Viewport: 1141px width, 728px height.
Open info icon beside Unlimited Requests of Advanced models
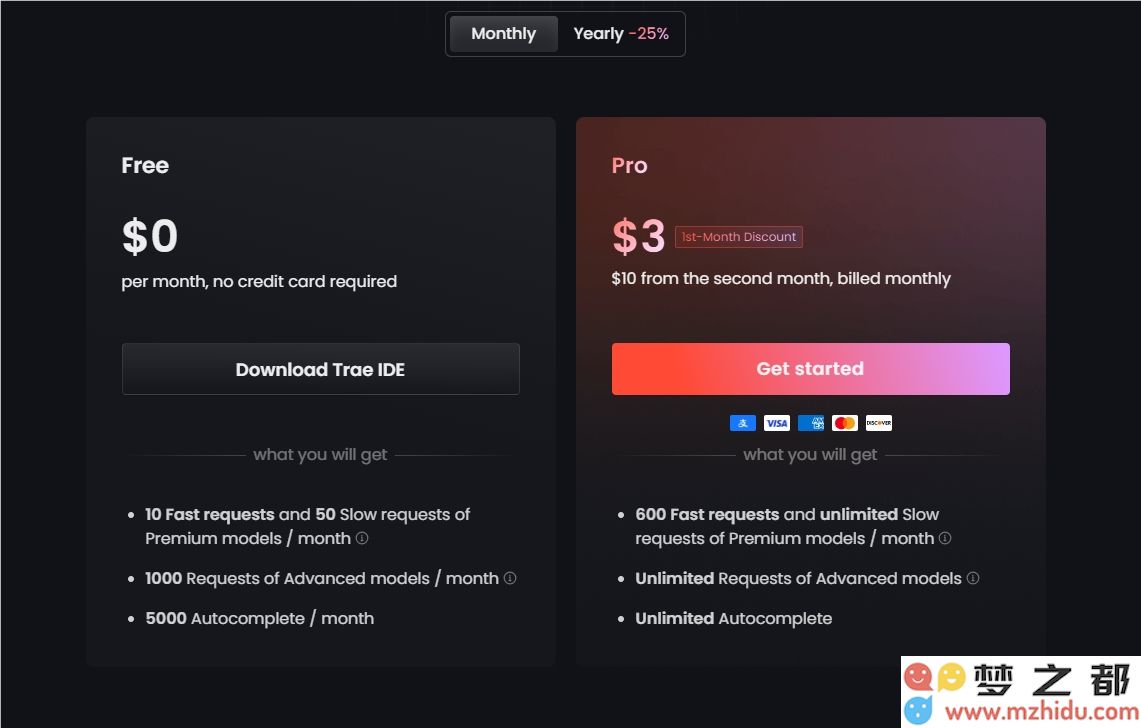point(973,578)
